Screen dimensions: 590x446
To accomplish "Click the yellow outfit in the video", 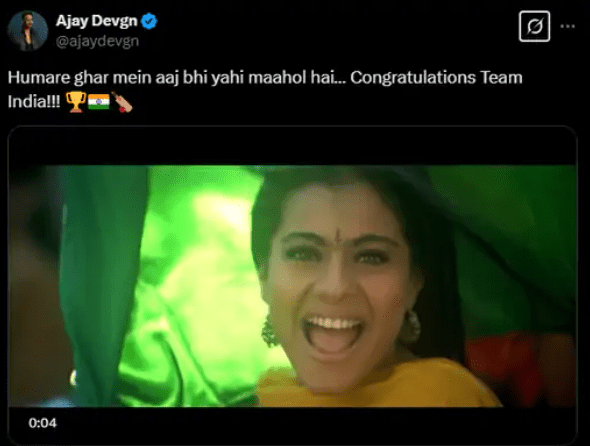I will click(376, 384).
